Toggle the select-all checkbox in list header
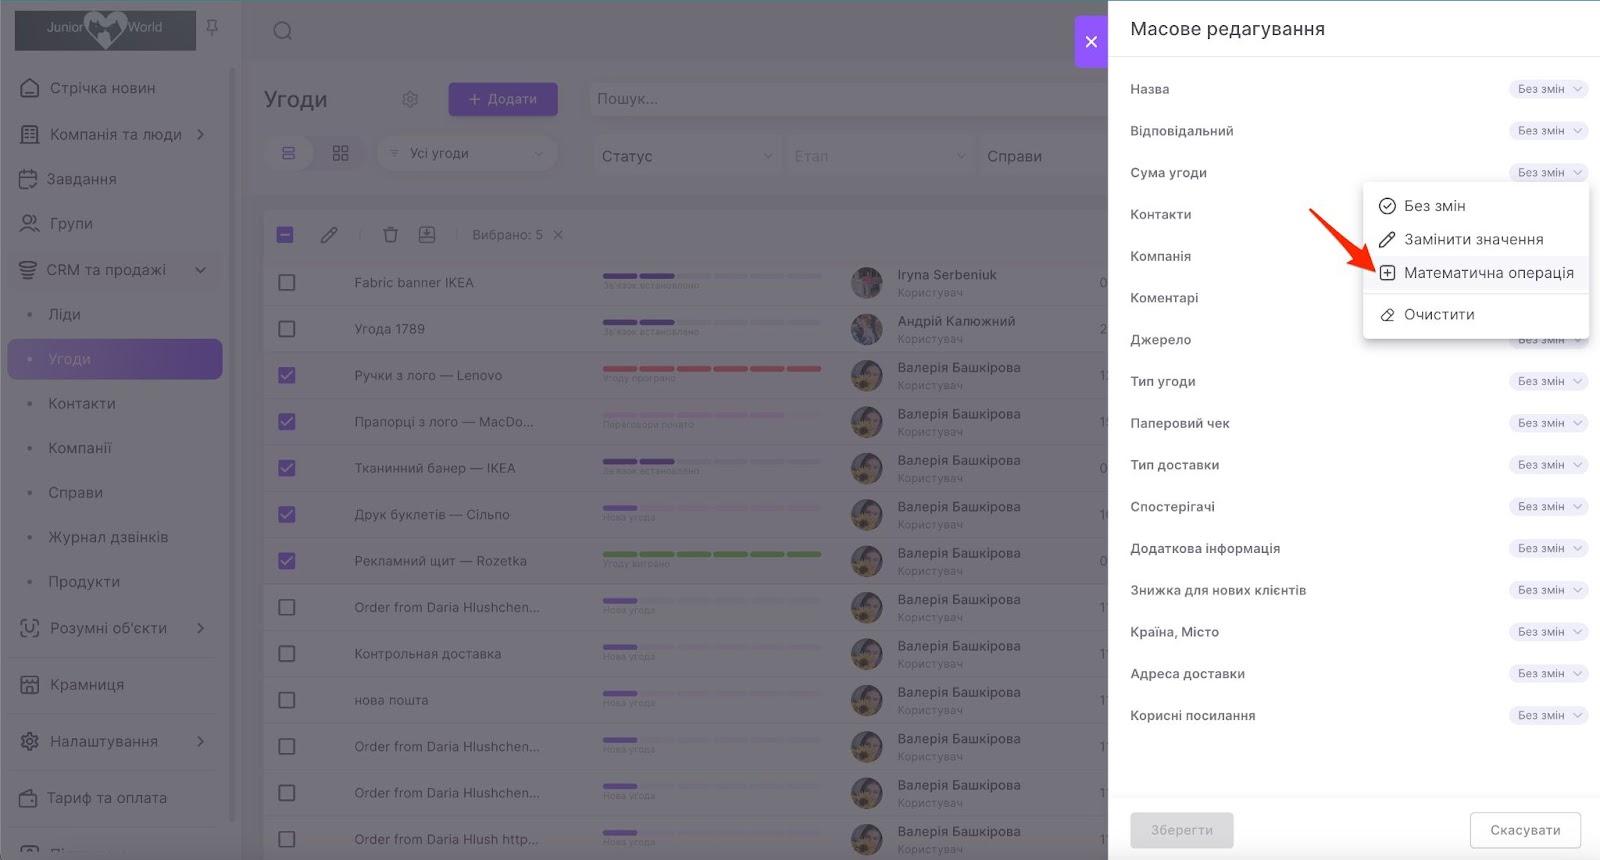Screen dimensions: 1600x860 click(x=285, y=235)
